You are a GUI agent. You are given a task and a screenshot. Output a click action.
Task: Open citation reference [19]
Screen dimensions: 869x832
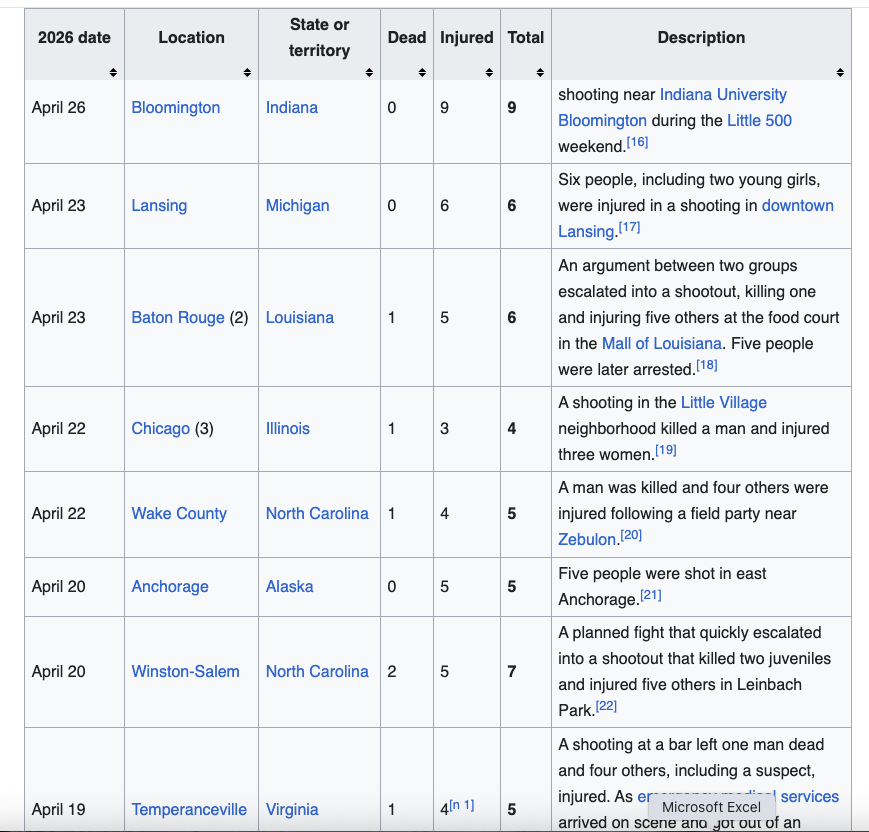[666, 450]
